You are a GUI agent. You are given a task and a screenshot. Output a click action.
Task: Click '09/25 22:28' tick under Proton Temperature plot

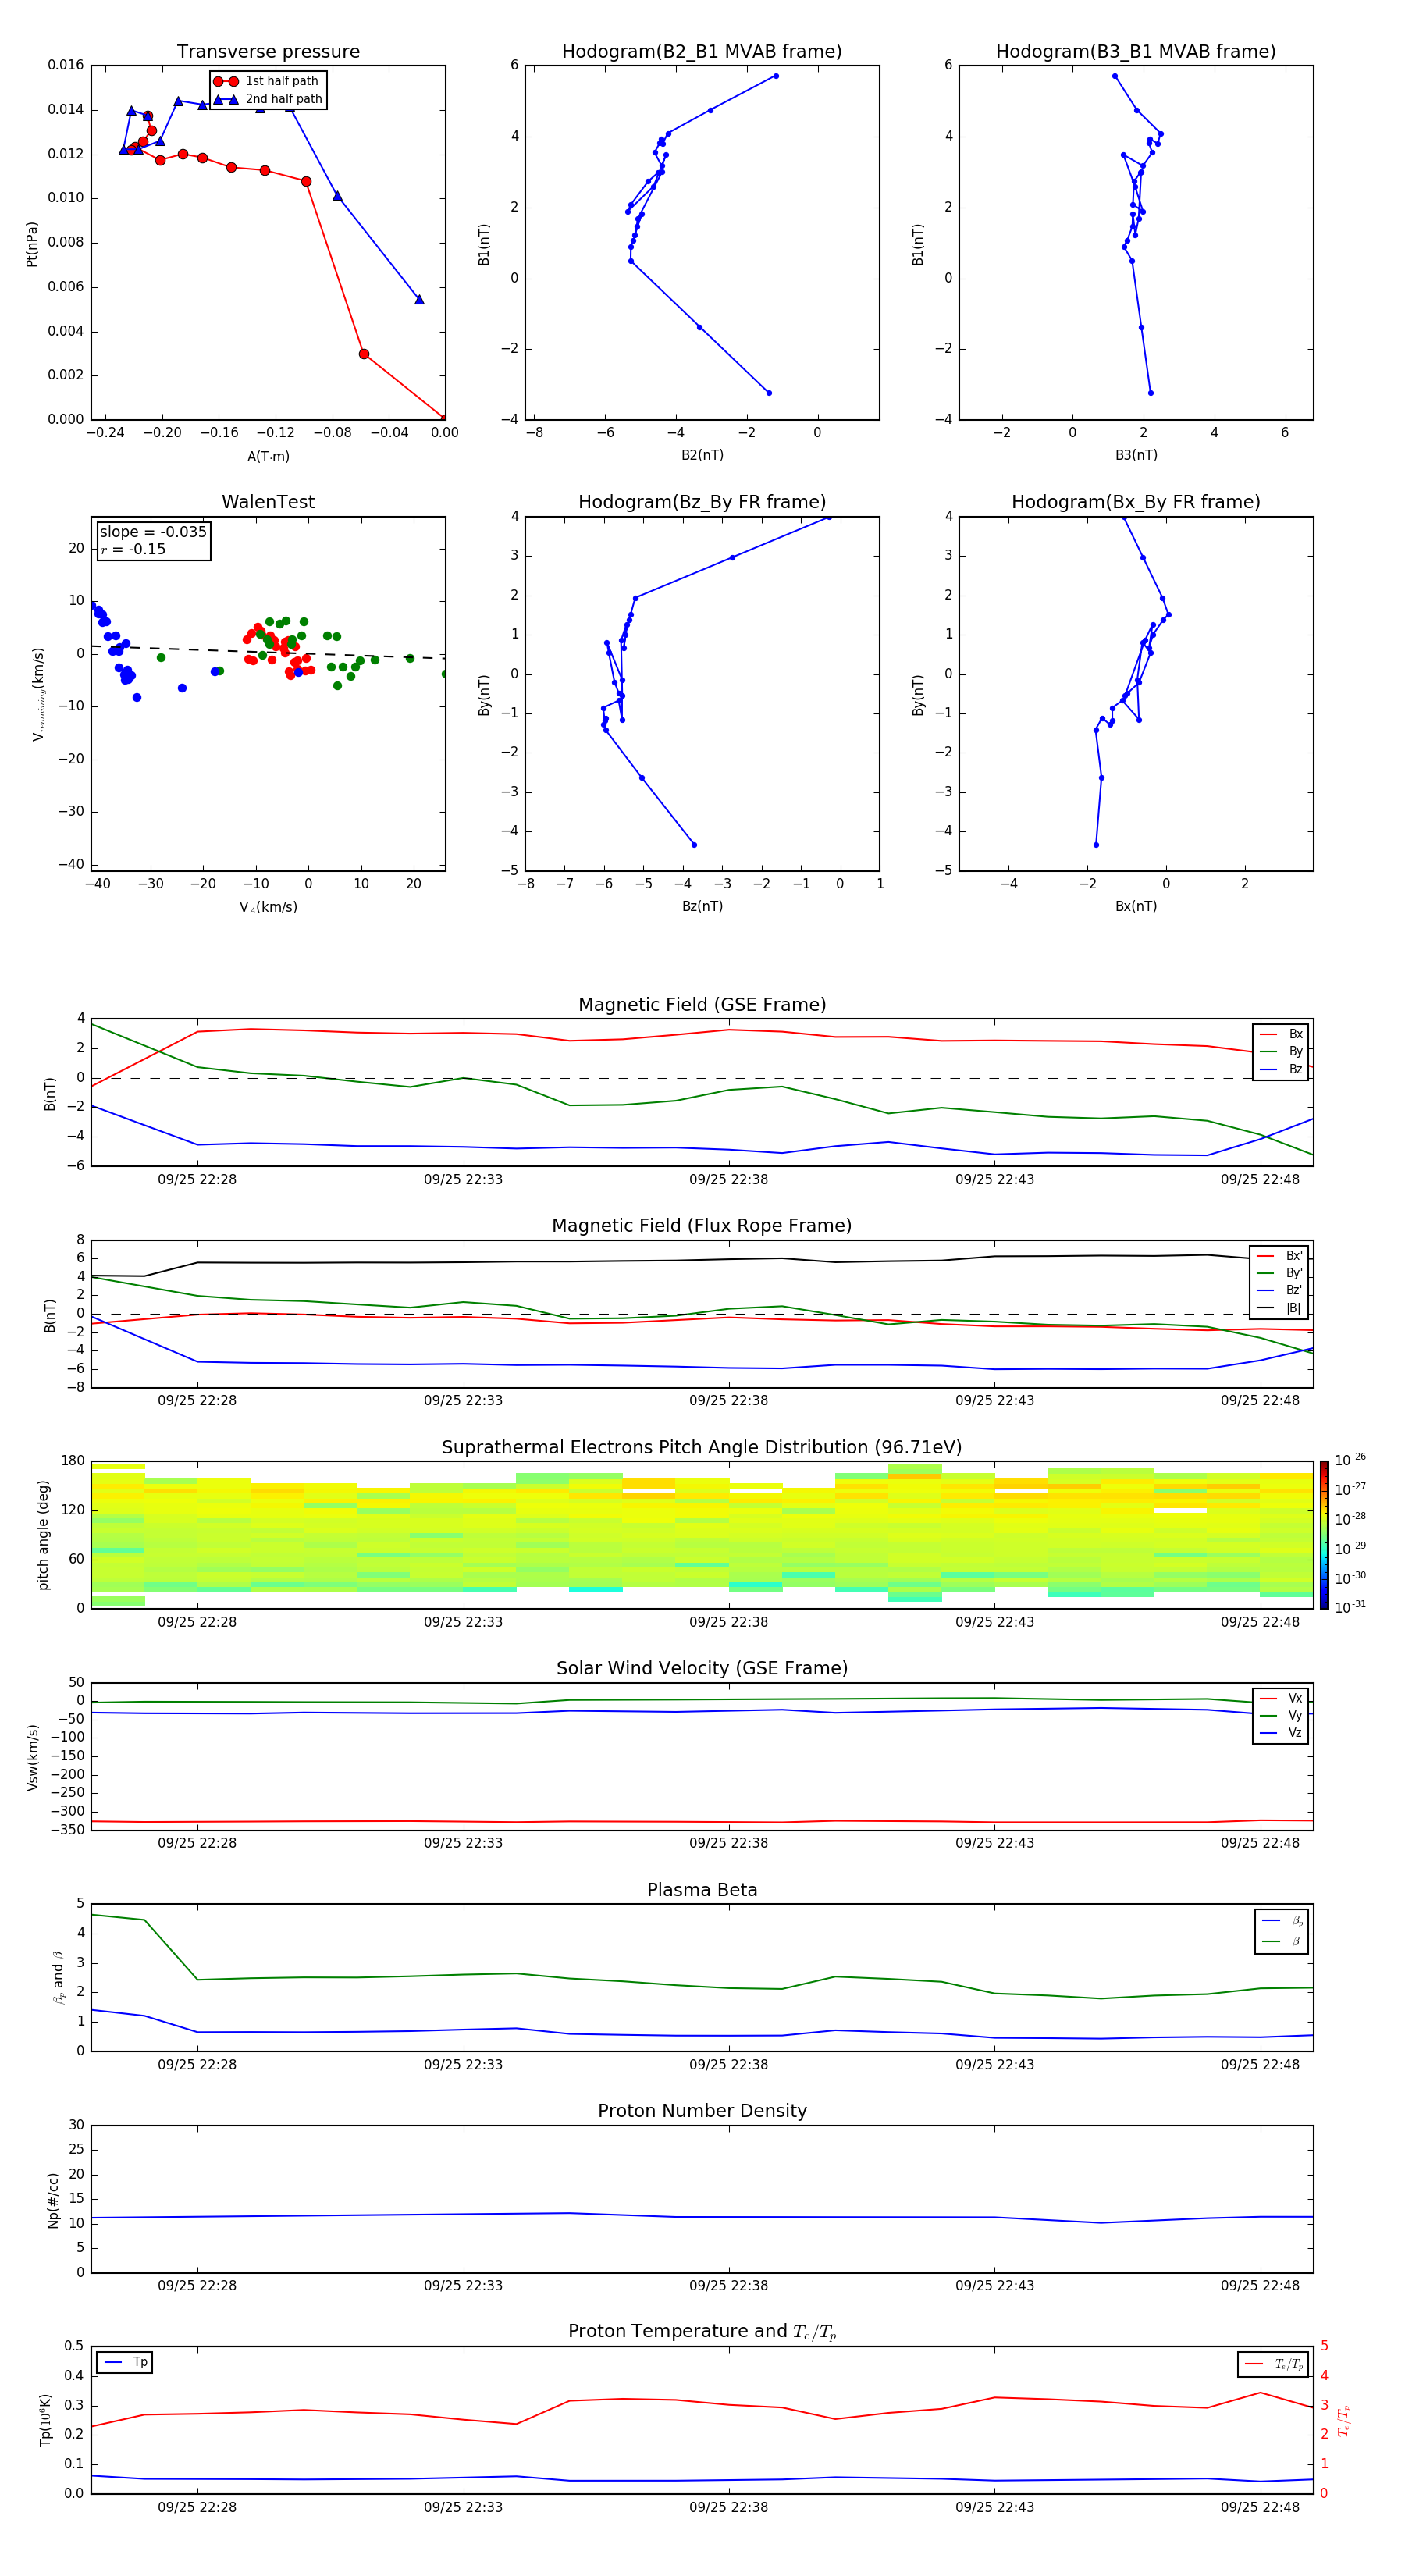pos(197,2507)
